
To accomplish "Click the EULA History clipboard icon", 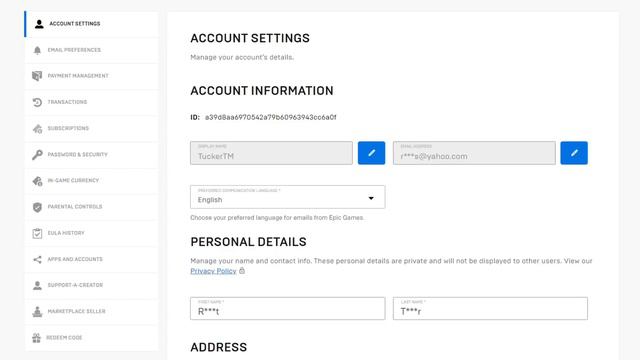I will (37, 233).
